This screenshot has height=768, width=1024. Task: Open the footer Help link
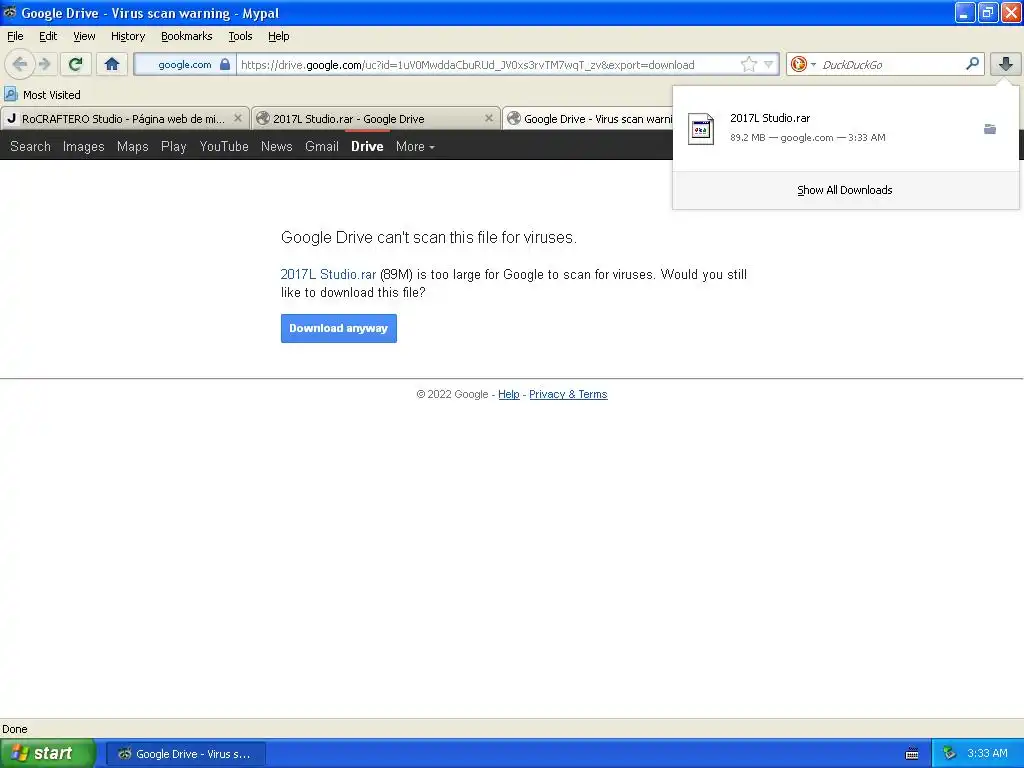[x=509, y=394]
